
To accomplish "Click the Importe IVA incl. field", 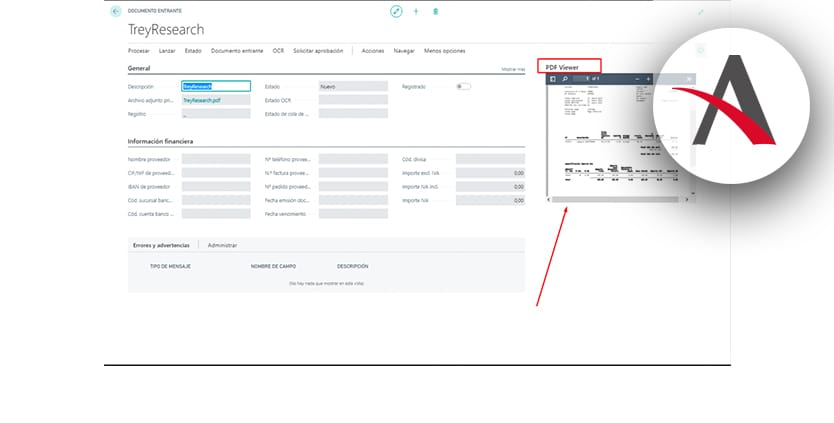I will tap(490, 187).
